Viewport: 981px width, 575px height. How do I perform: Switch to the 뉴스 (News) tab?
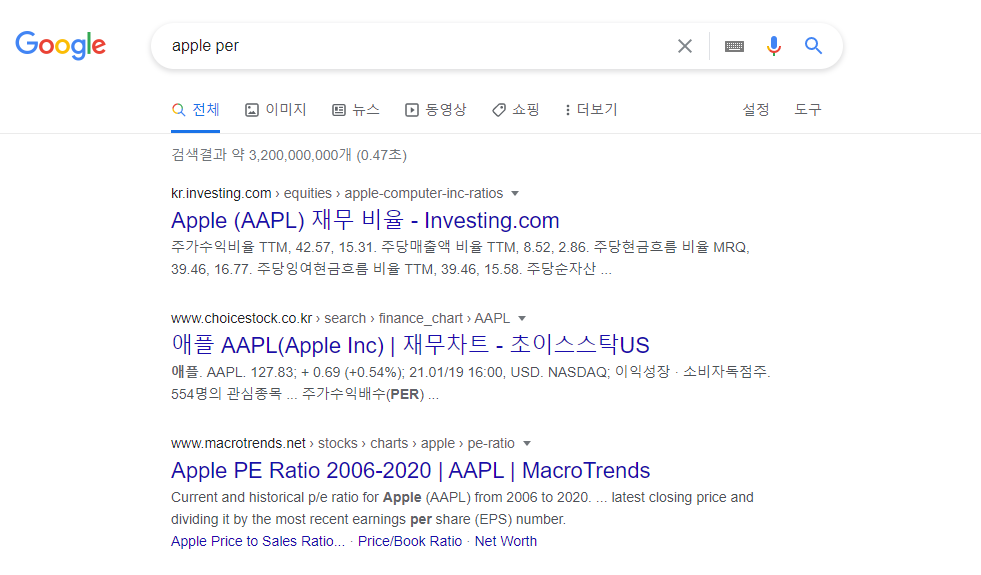click(355, 110)
